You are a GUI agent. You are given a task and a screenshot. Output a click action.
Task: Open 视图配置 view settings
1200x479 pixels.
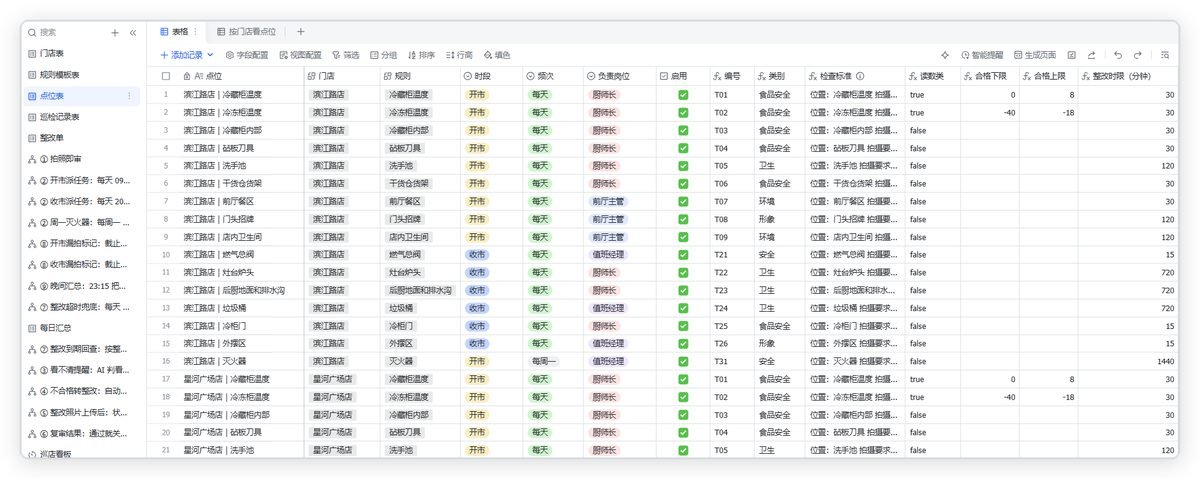300,55
